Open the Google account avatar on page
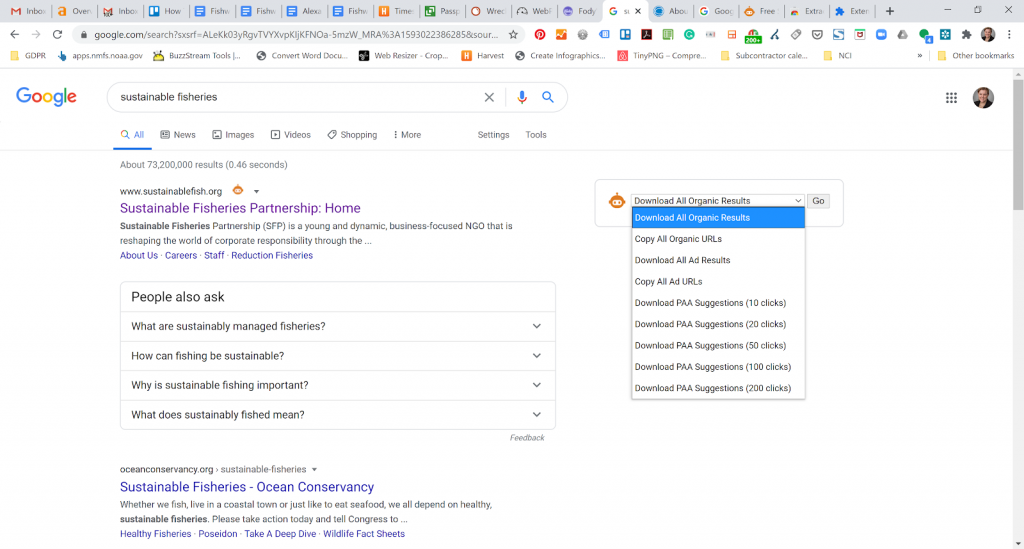1024x549 pixels. click(983, 98)
